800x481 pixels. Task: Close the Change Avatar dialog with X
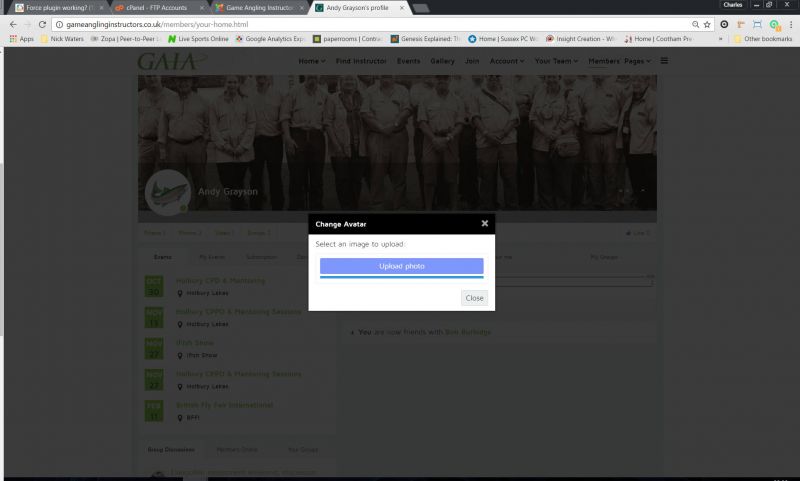(485, 223)
